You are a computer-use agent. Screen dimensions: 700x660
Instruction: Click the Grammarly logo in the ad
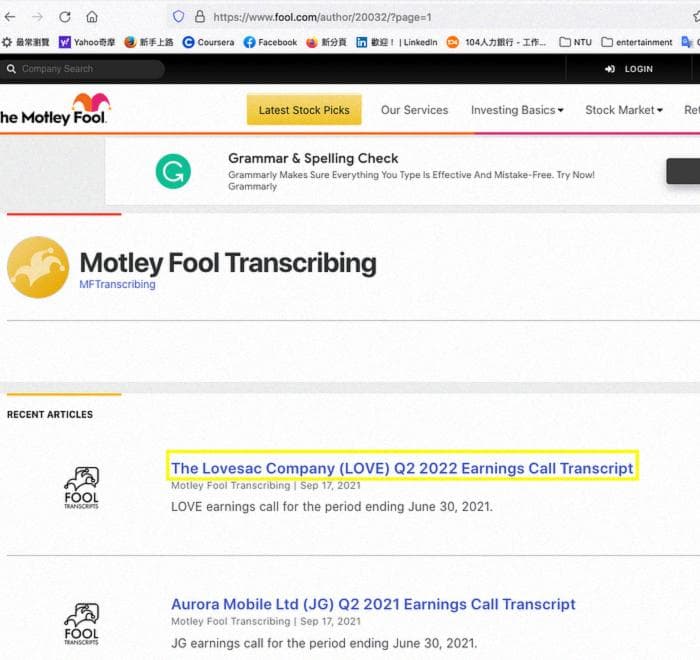tap(173, 171)
